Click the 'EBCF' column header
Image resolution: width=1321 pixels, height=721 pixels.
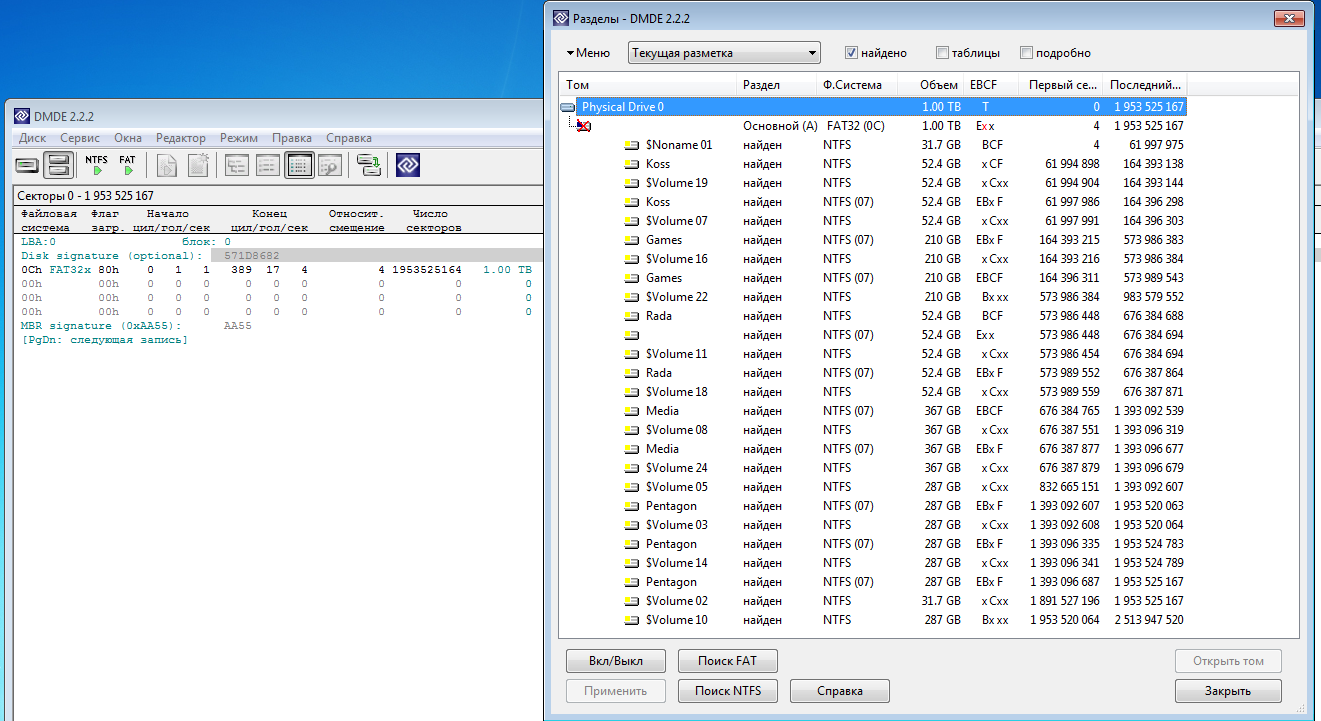pos(992,85)
